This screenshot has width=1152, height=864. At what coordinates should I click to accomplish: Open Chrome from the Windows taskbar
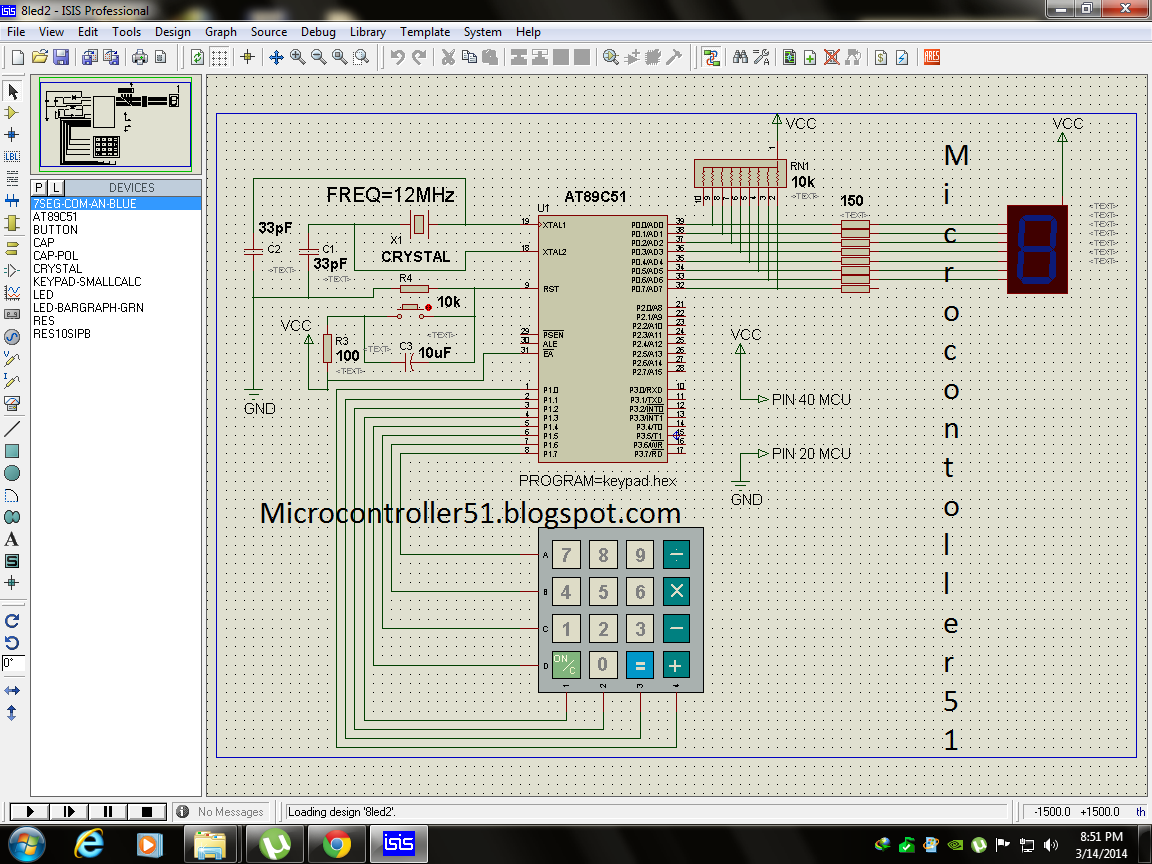336,844
